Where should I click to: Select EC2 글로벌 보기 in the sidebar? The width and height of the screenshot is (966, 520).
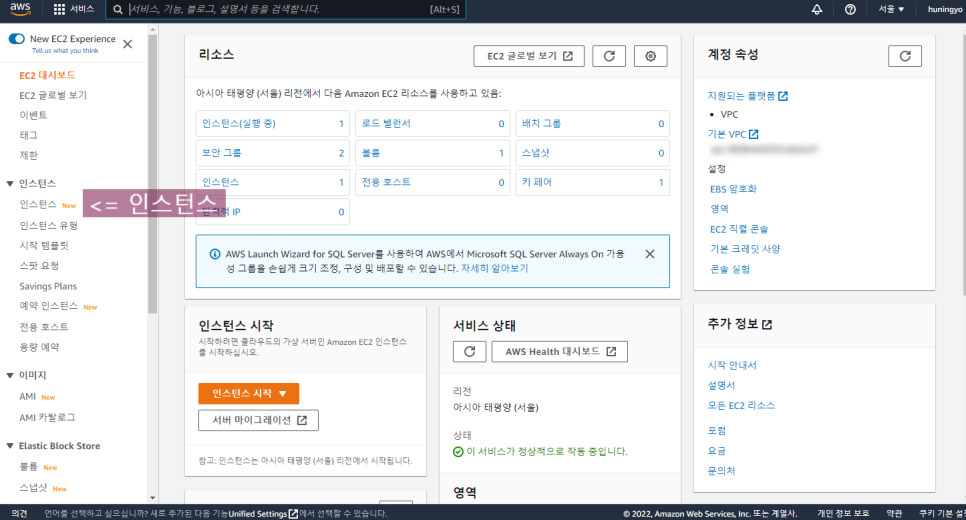tap(53, 95)
